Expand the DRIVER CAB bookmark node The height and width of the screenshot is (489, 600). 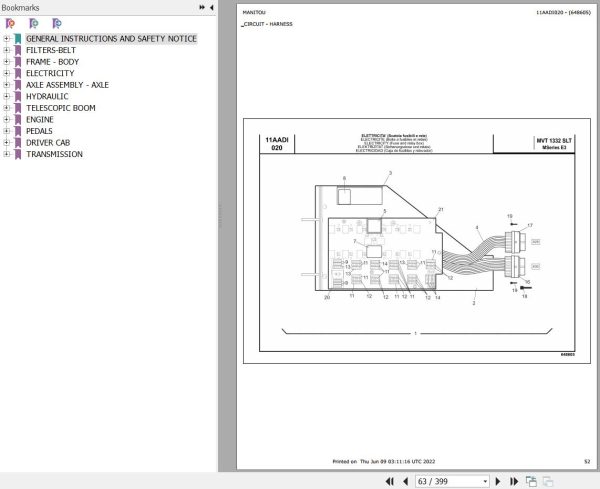pos(6,142)
